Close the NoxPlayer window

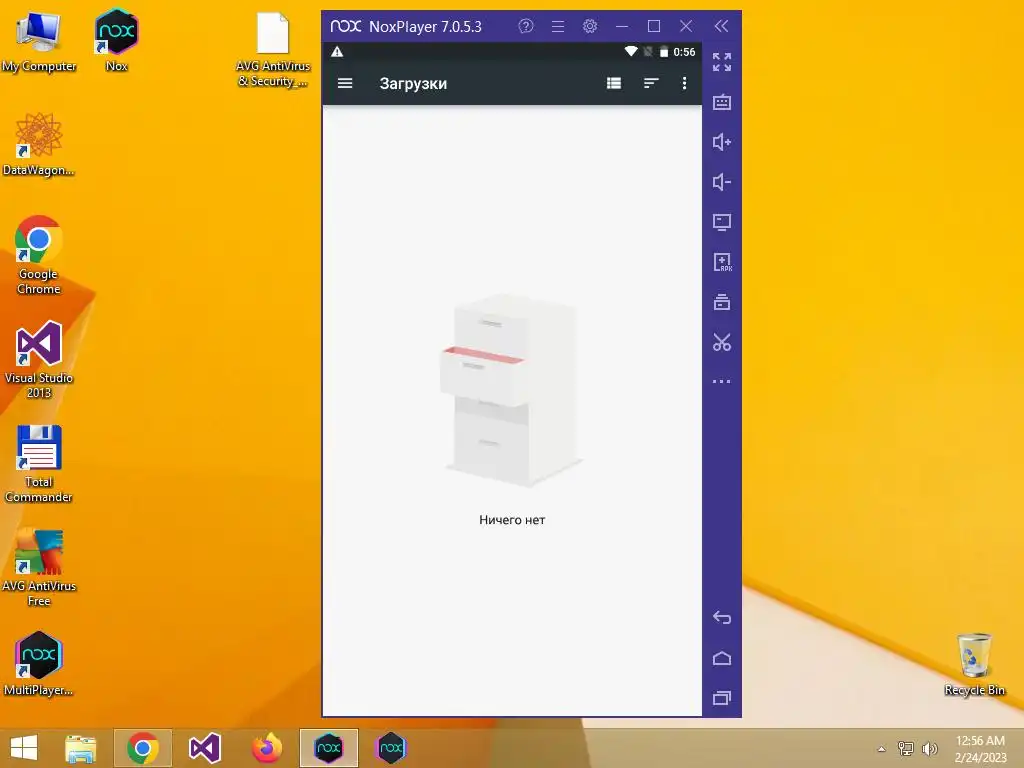686,26
